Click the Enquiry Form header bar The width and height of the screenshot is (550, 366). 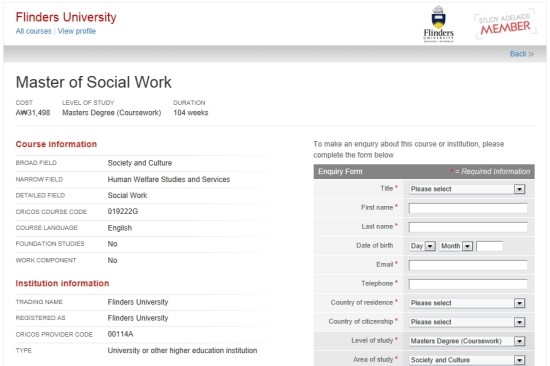point(424,172)
